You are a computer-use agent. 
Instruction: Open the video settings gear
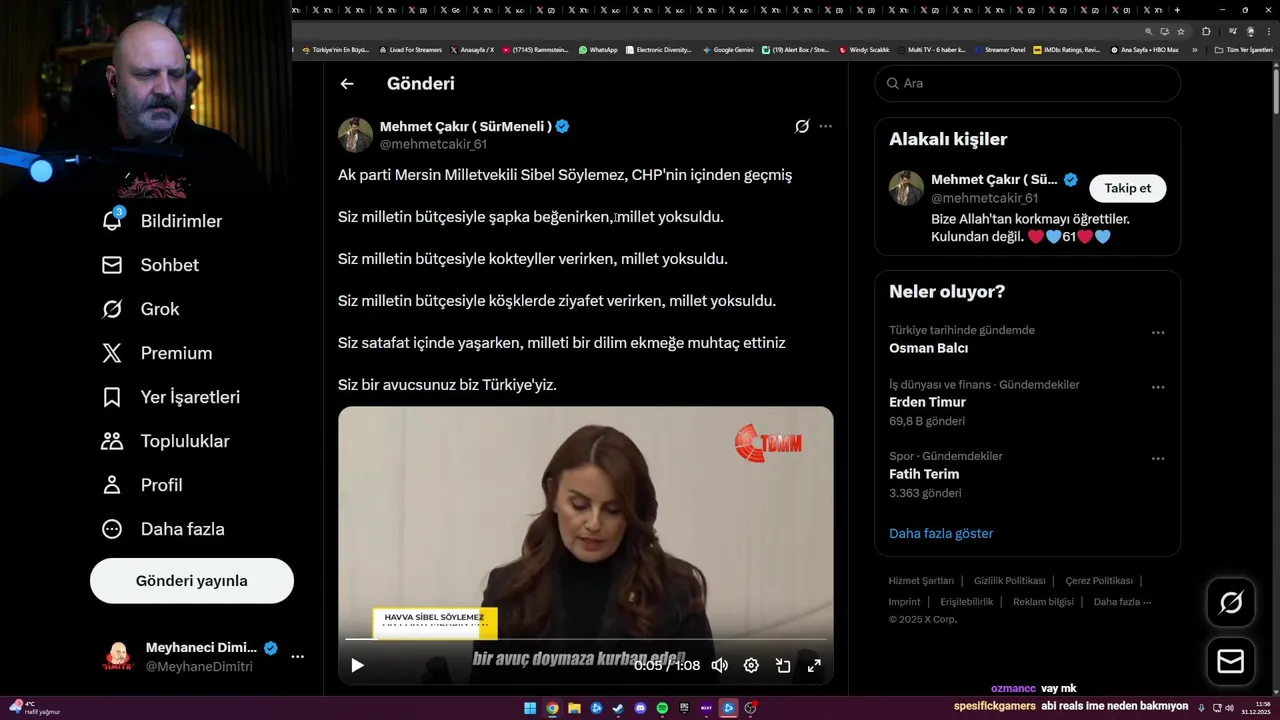(x=751, y=665)
